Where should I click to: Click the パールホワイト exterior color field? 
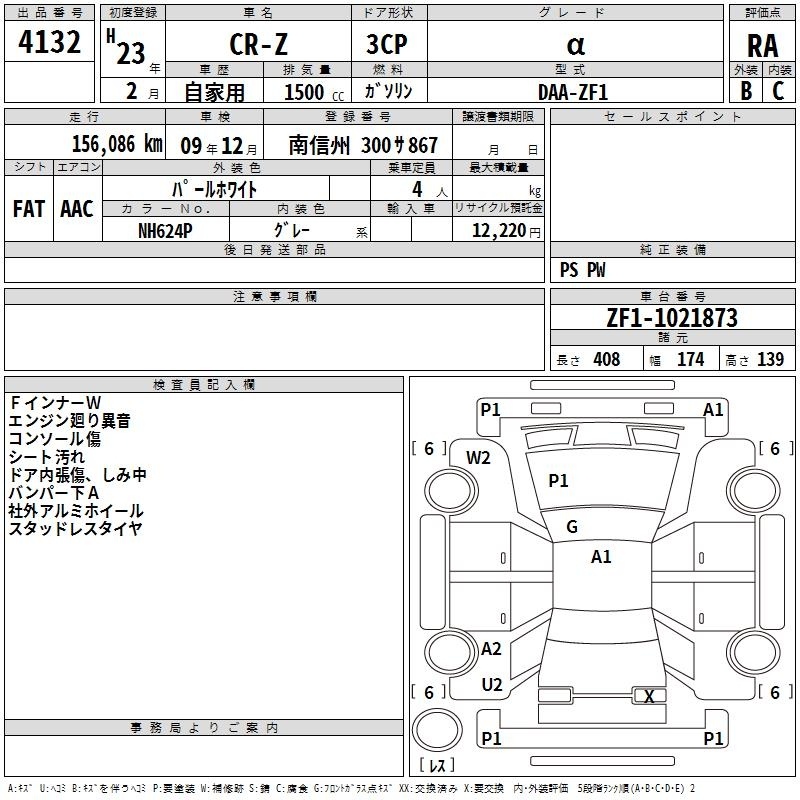[x=214, y=188]
